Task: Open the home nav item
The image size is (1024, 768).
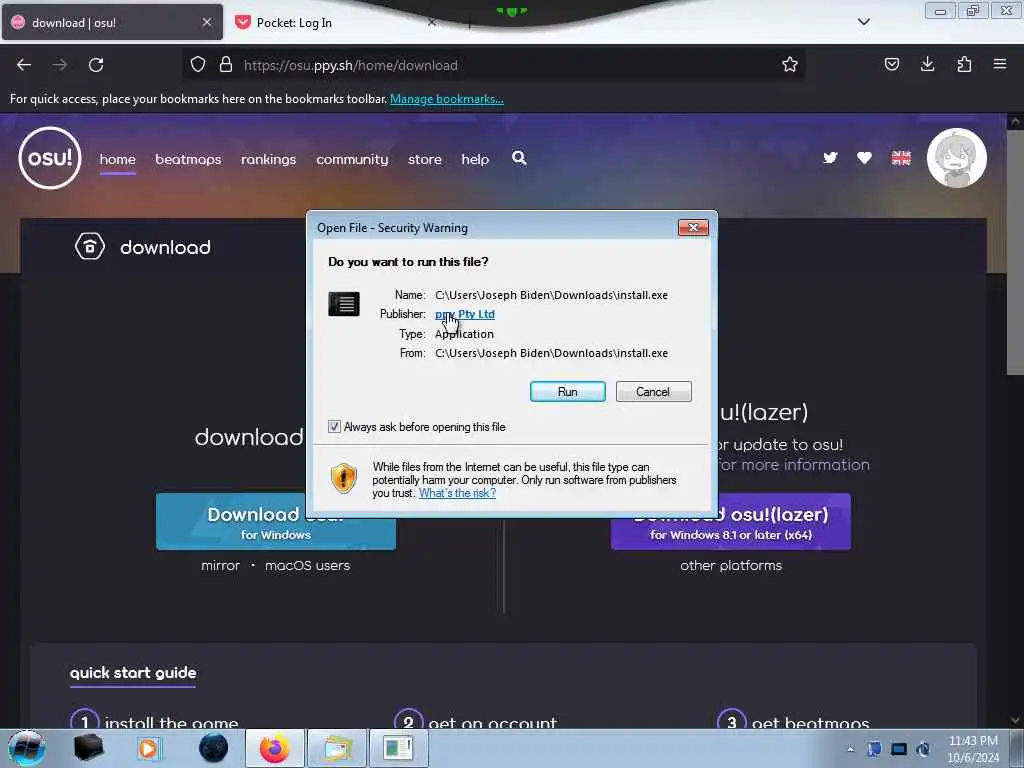Action: [x=118, y=159]
